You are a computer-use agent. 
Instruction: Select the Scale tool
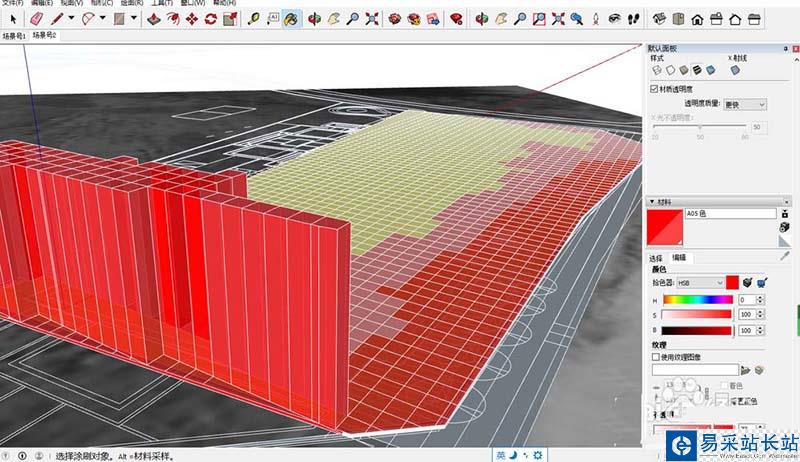coord(230,19)
